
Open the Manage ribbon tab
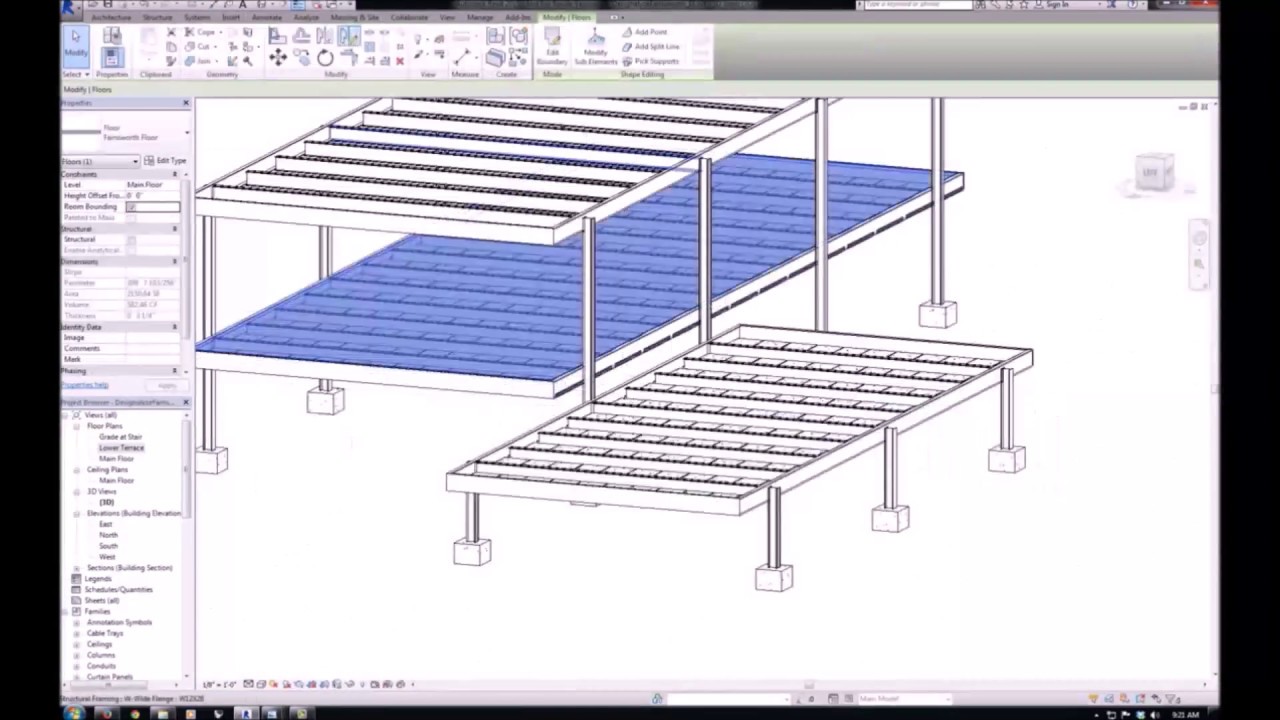[480, 18]
